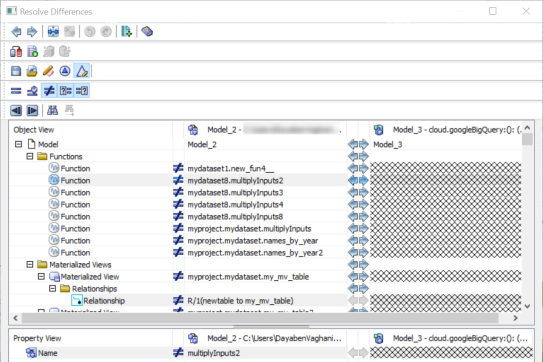Click the Relationship tree item
Viewport: 543px width, 362px height.
104,301
